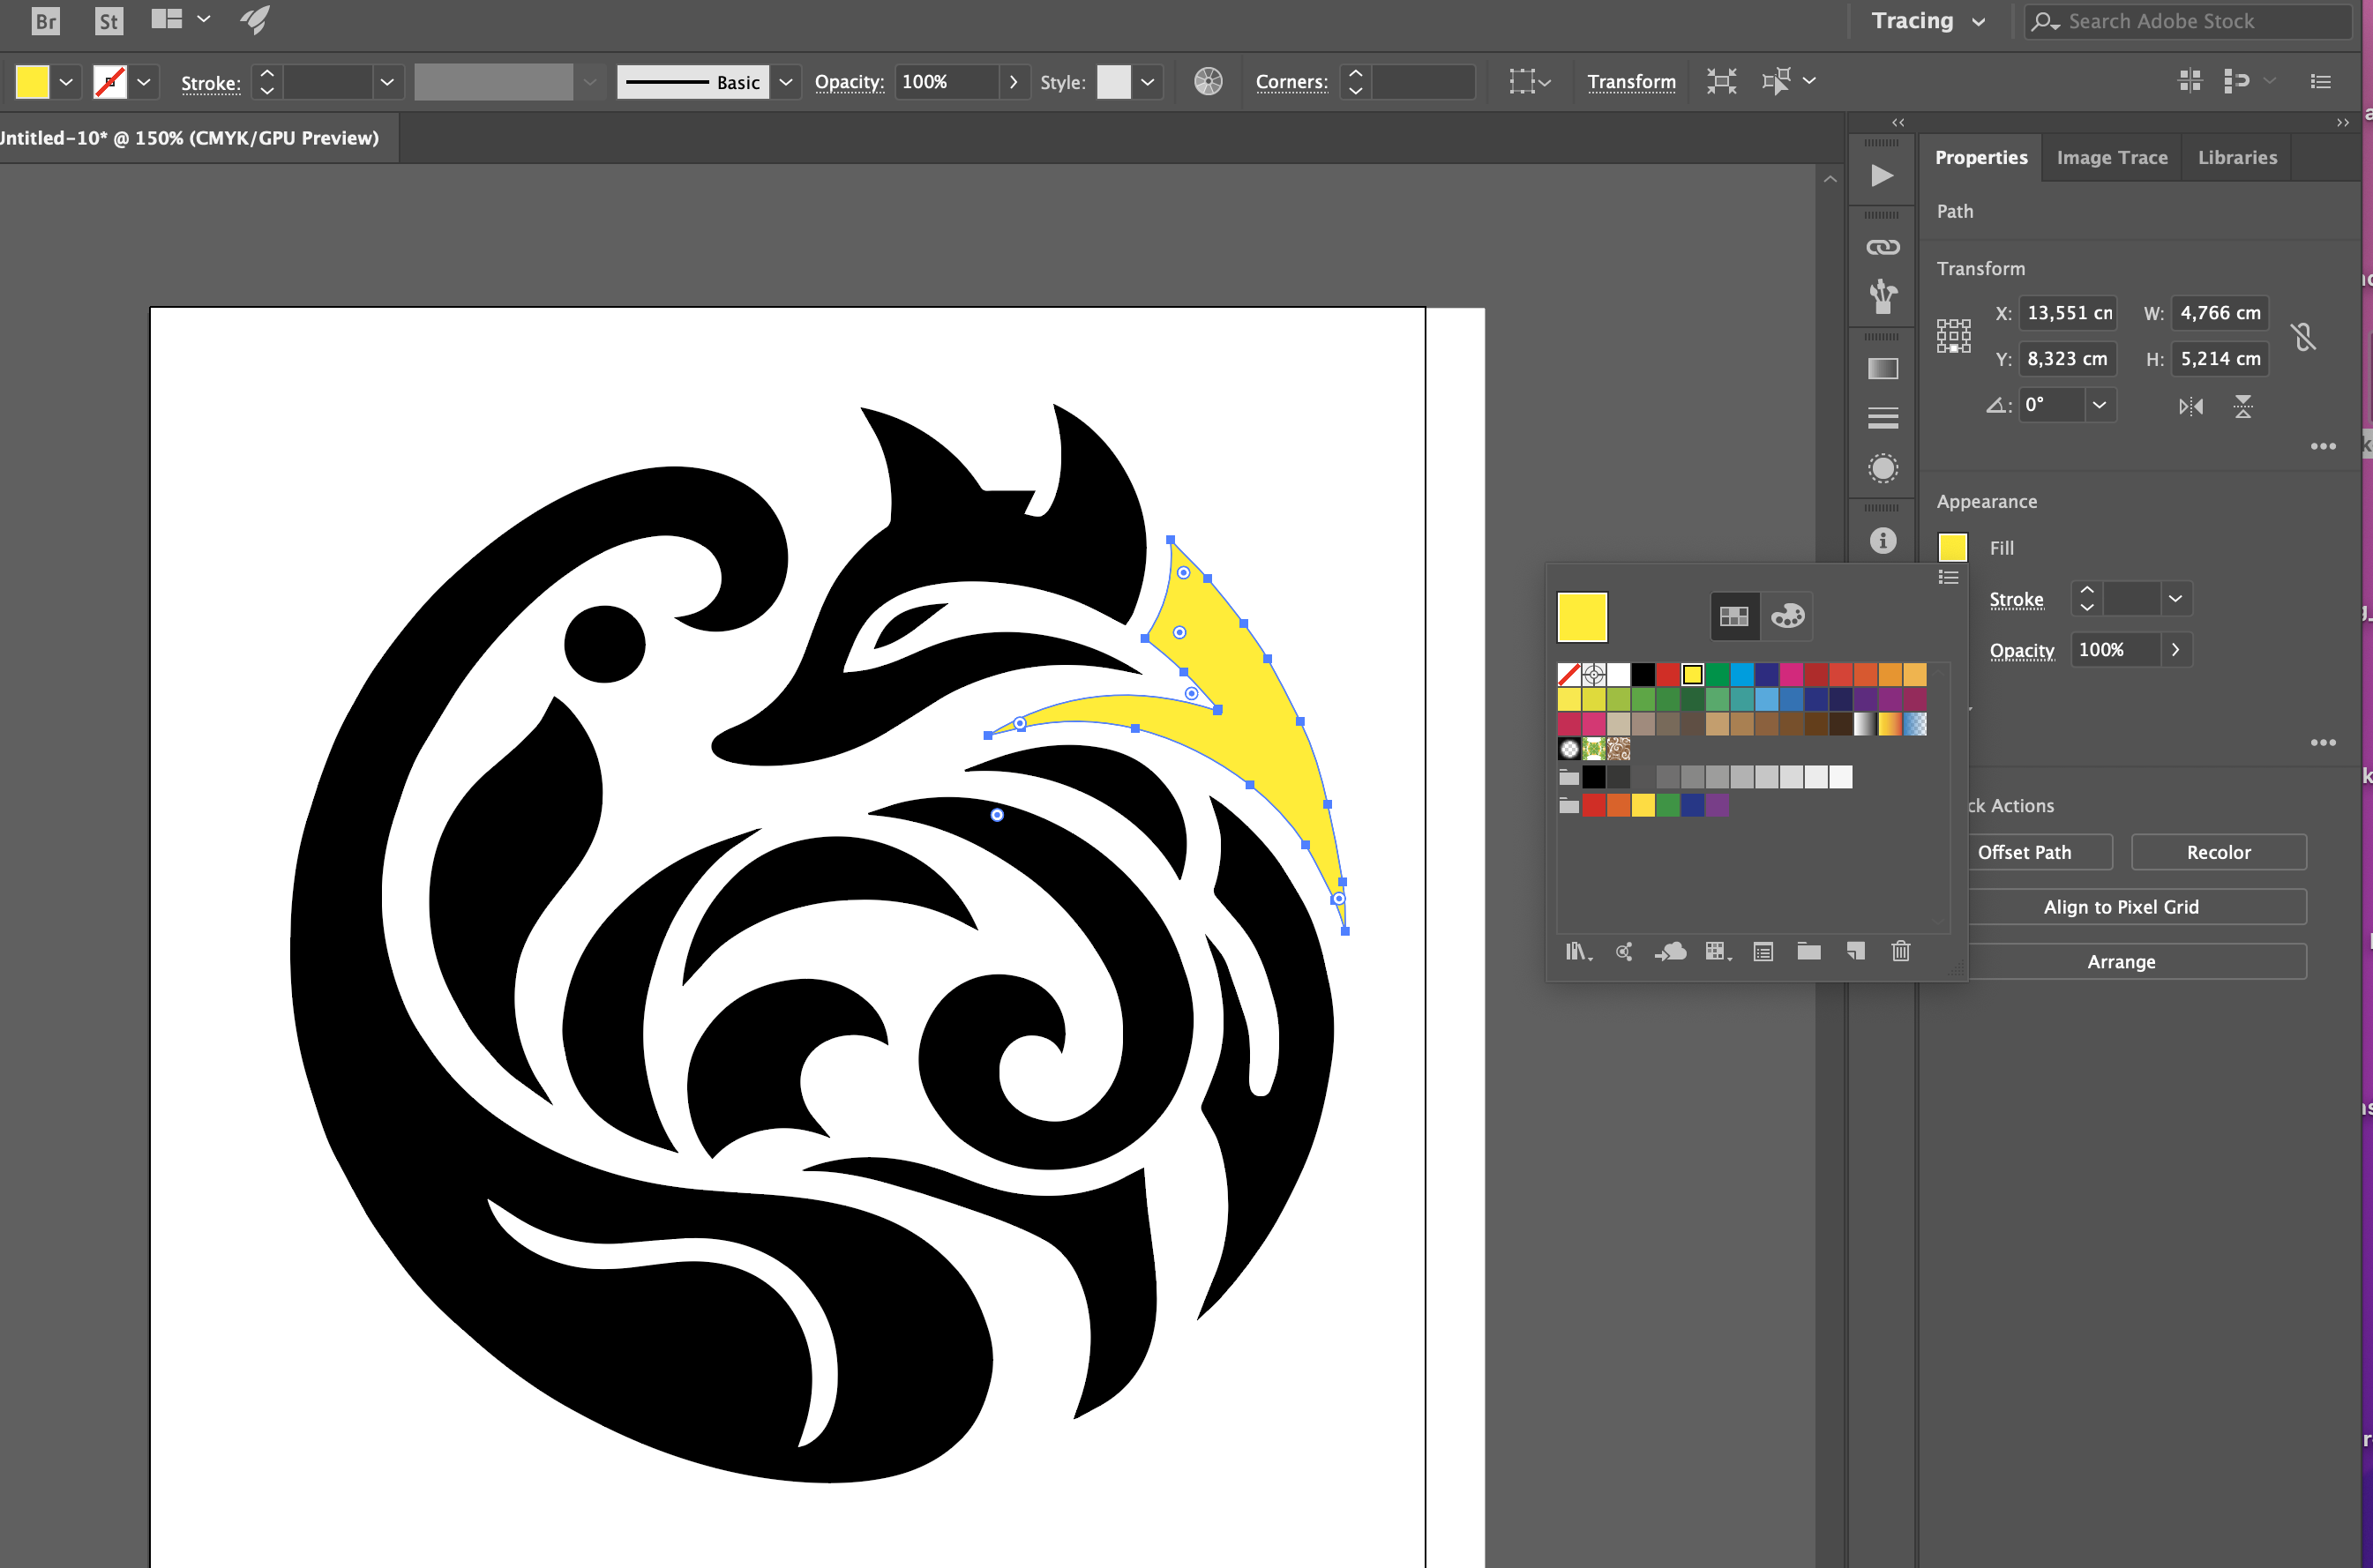The image size is (2373, 1568).
Task: Click the Offset Path button
Action: (x=2024, y=852)
